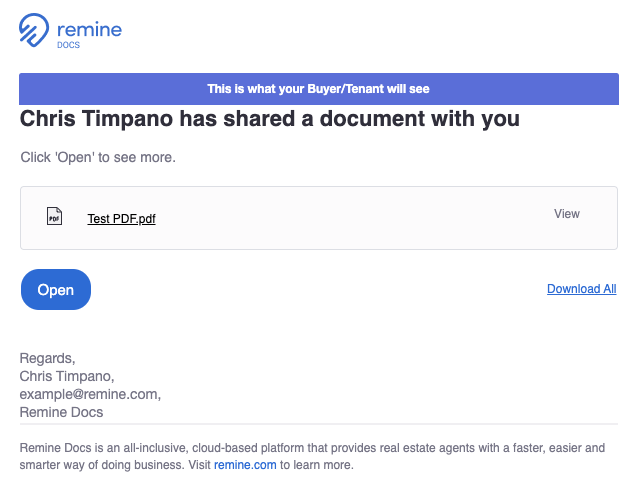
Task: Click the Download All link
Action: (x=581, y=289)
